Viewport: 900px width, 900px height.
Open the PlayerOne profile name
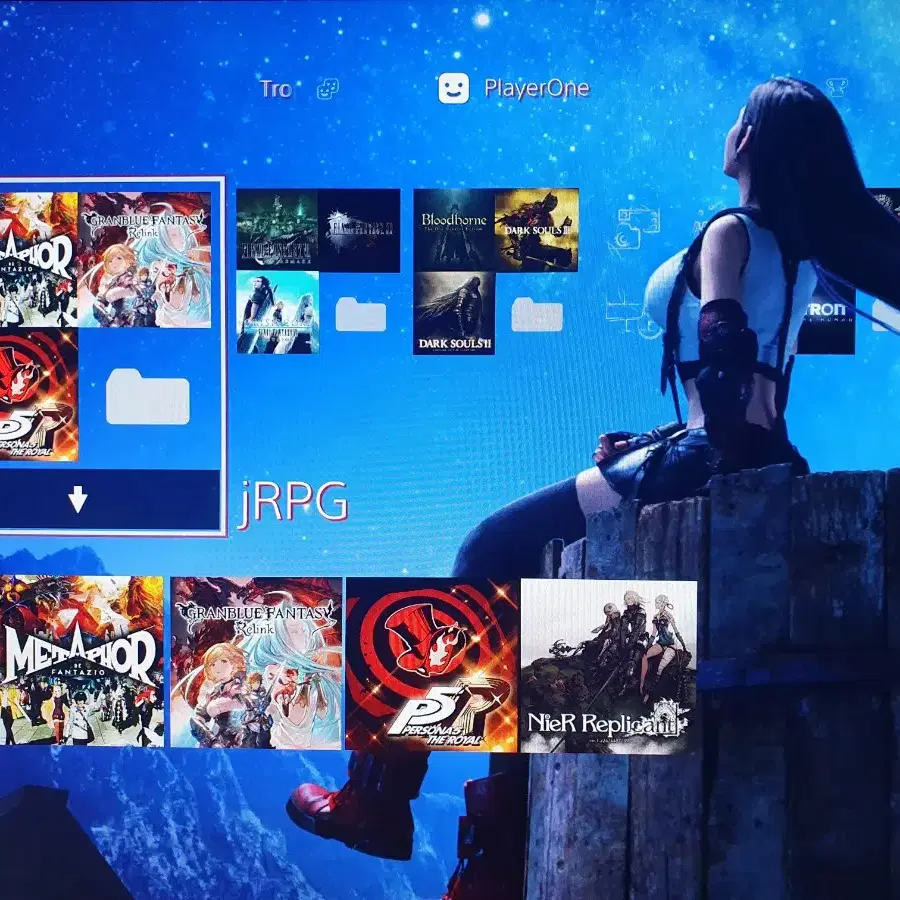[x=537, y=88]
